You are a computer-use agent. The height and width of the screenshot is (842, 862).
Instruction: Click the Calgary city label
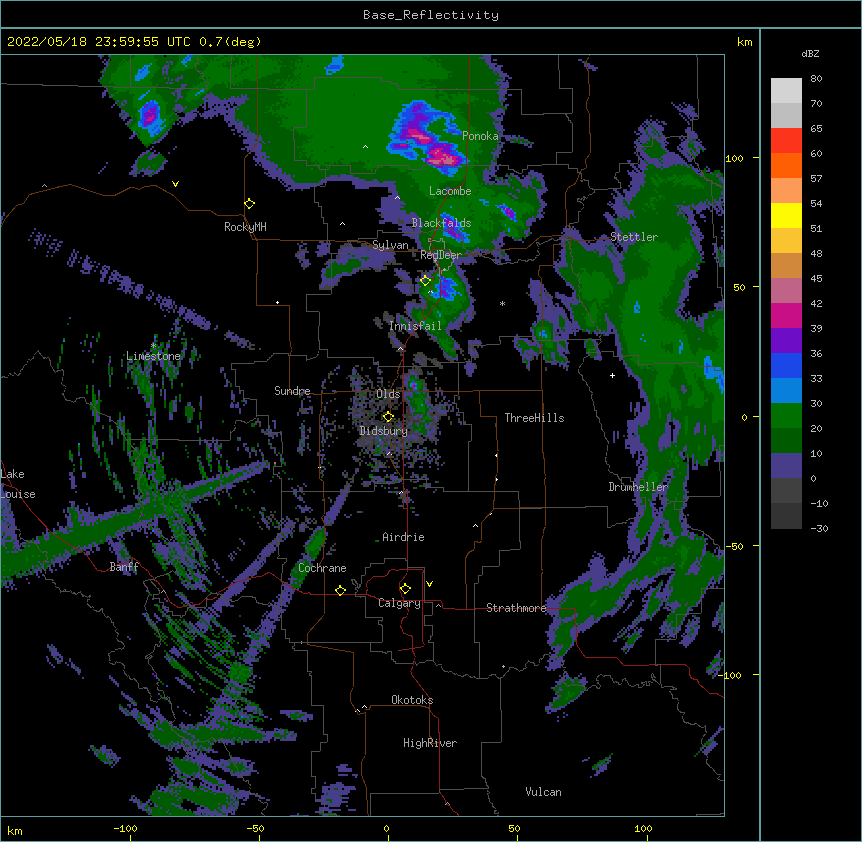coord(399,603)
